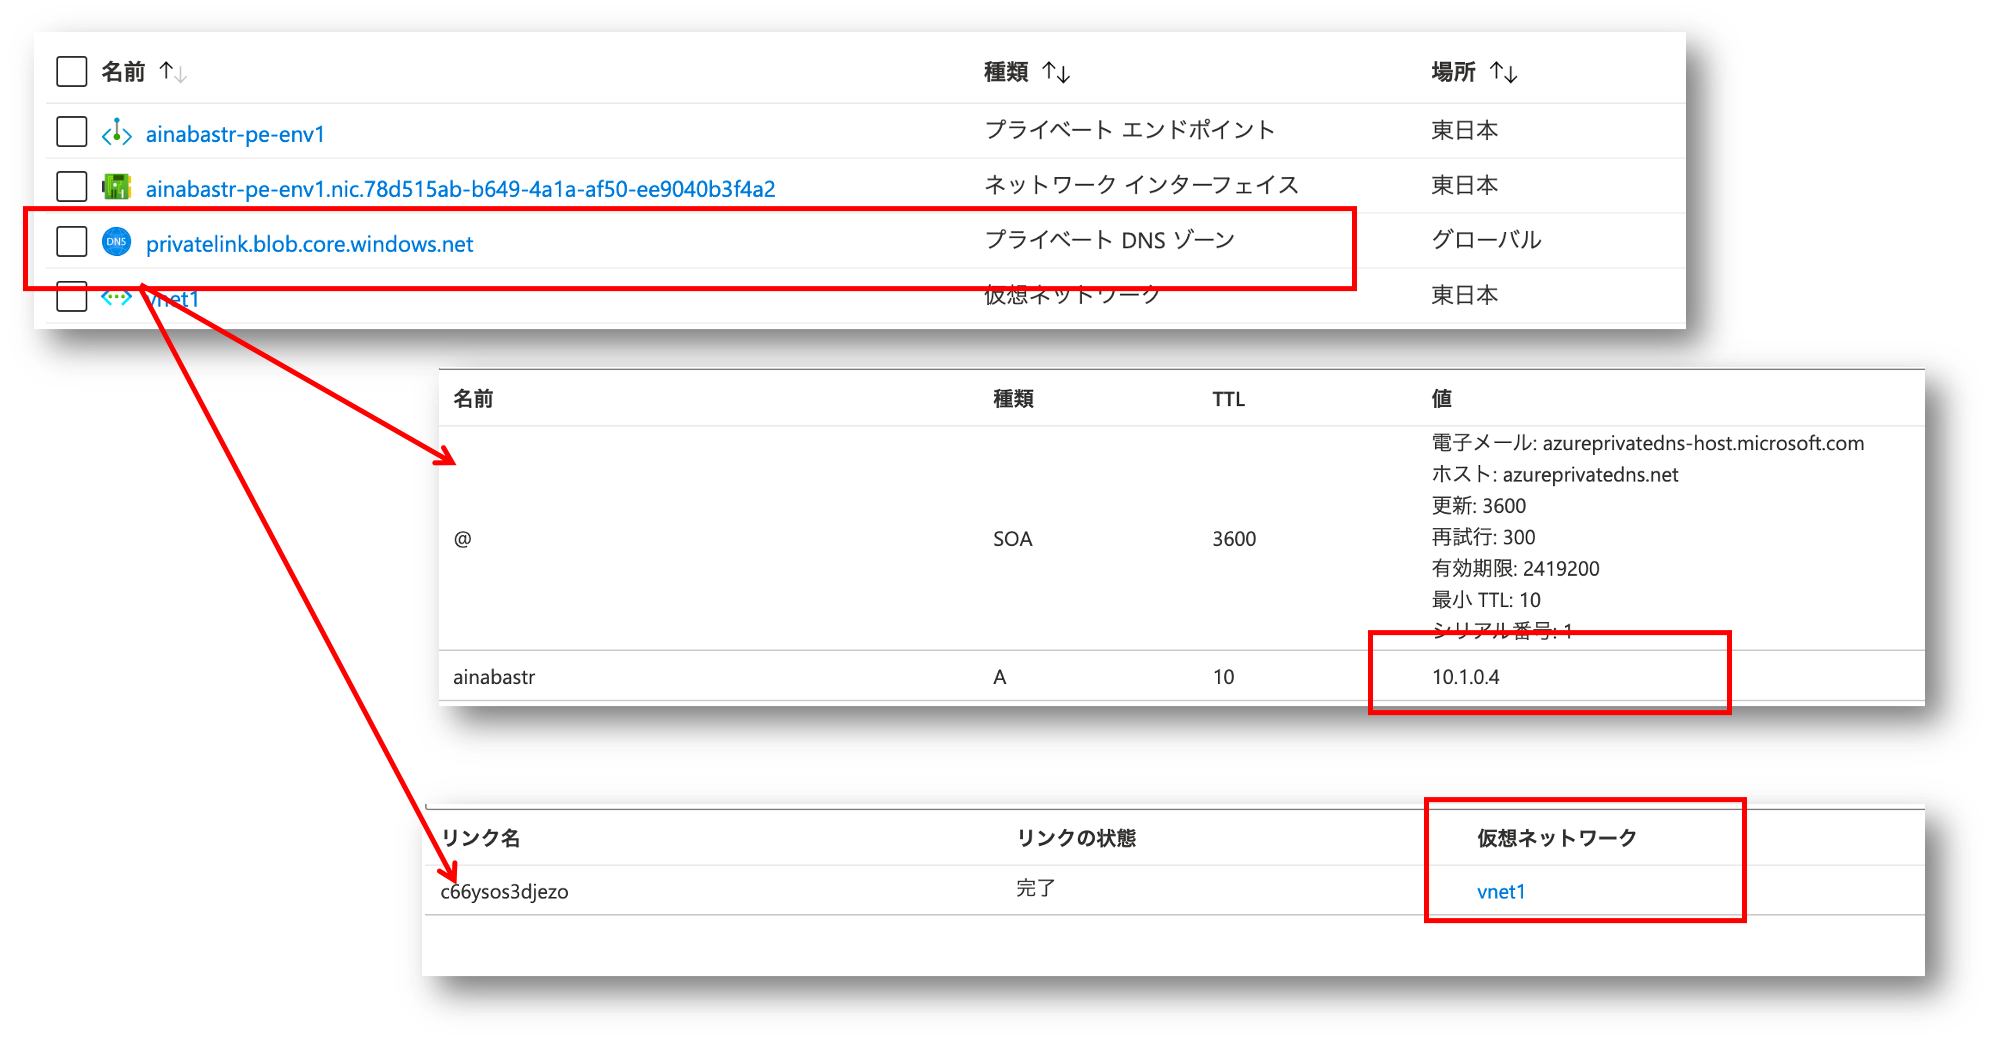This screenshot has width=1991, height=1041.
Task: Click the 有効期限: 2419200 line
Action: click(x=1515, y=569)
